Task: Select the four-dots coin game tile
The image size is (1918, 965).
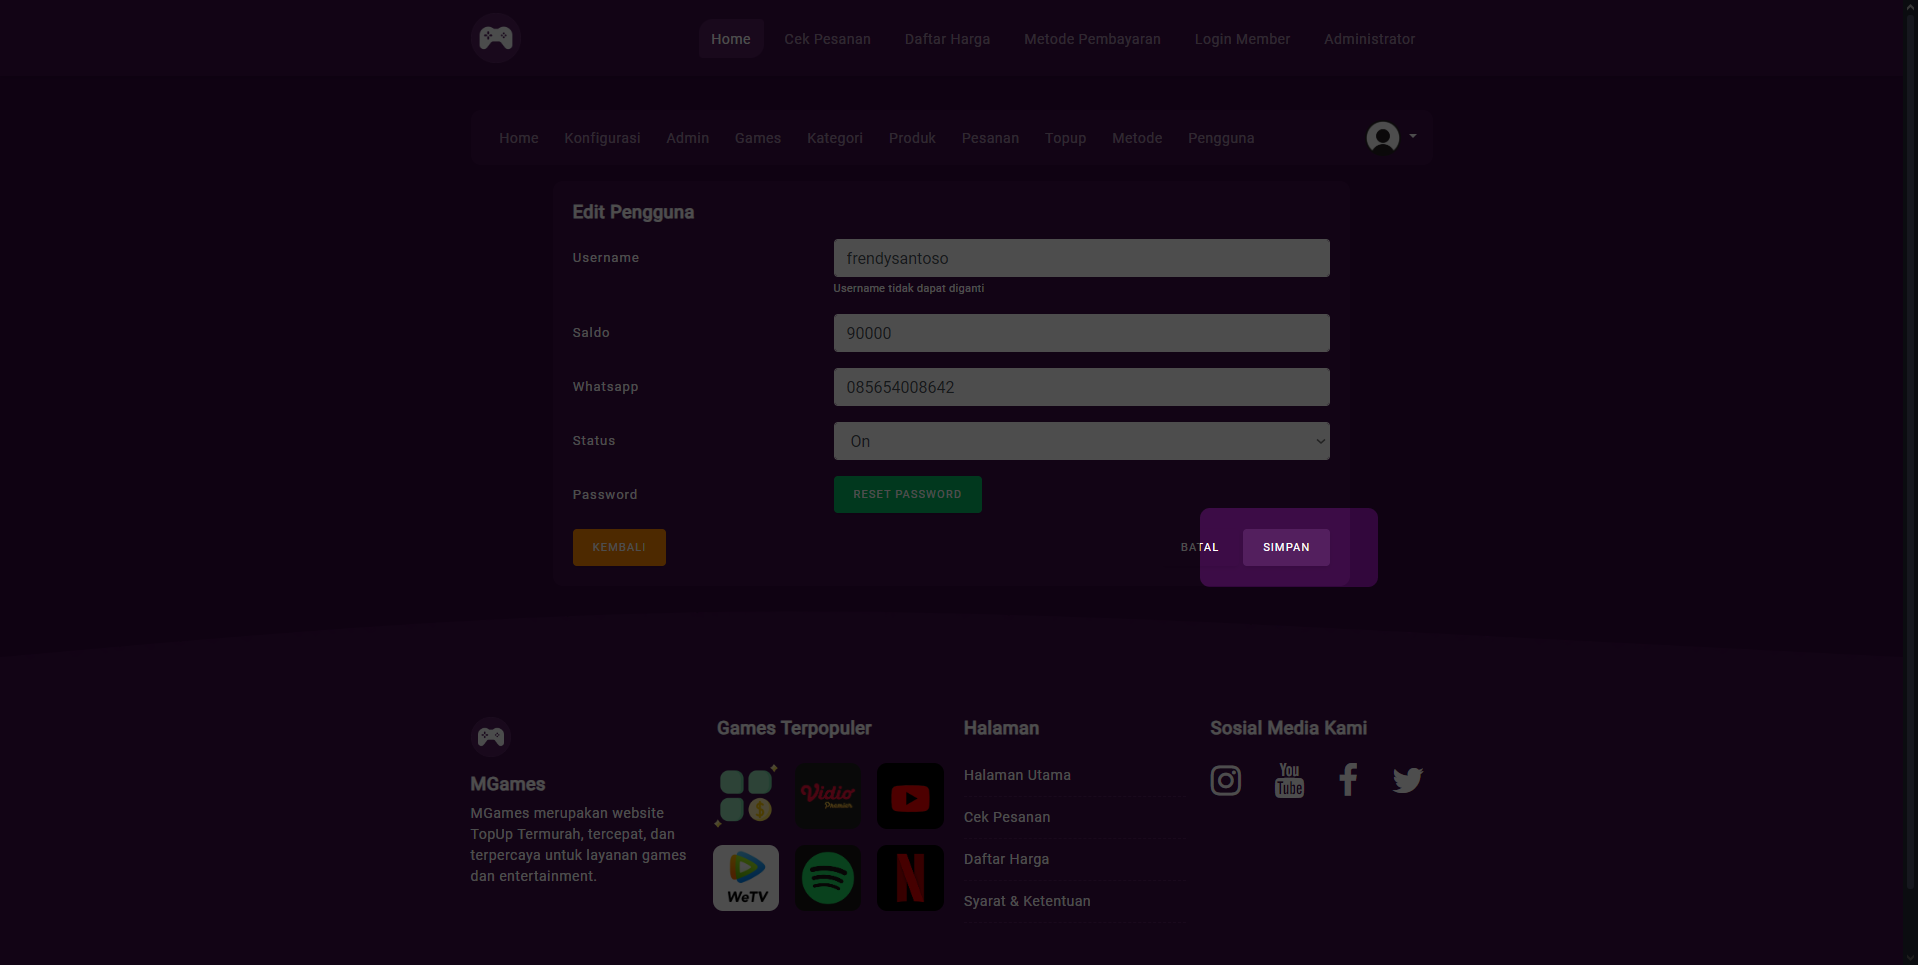Action: (746, 796)
